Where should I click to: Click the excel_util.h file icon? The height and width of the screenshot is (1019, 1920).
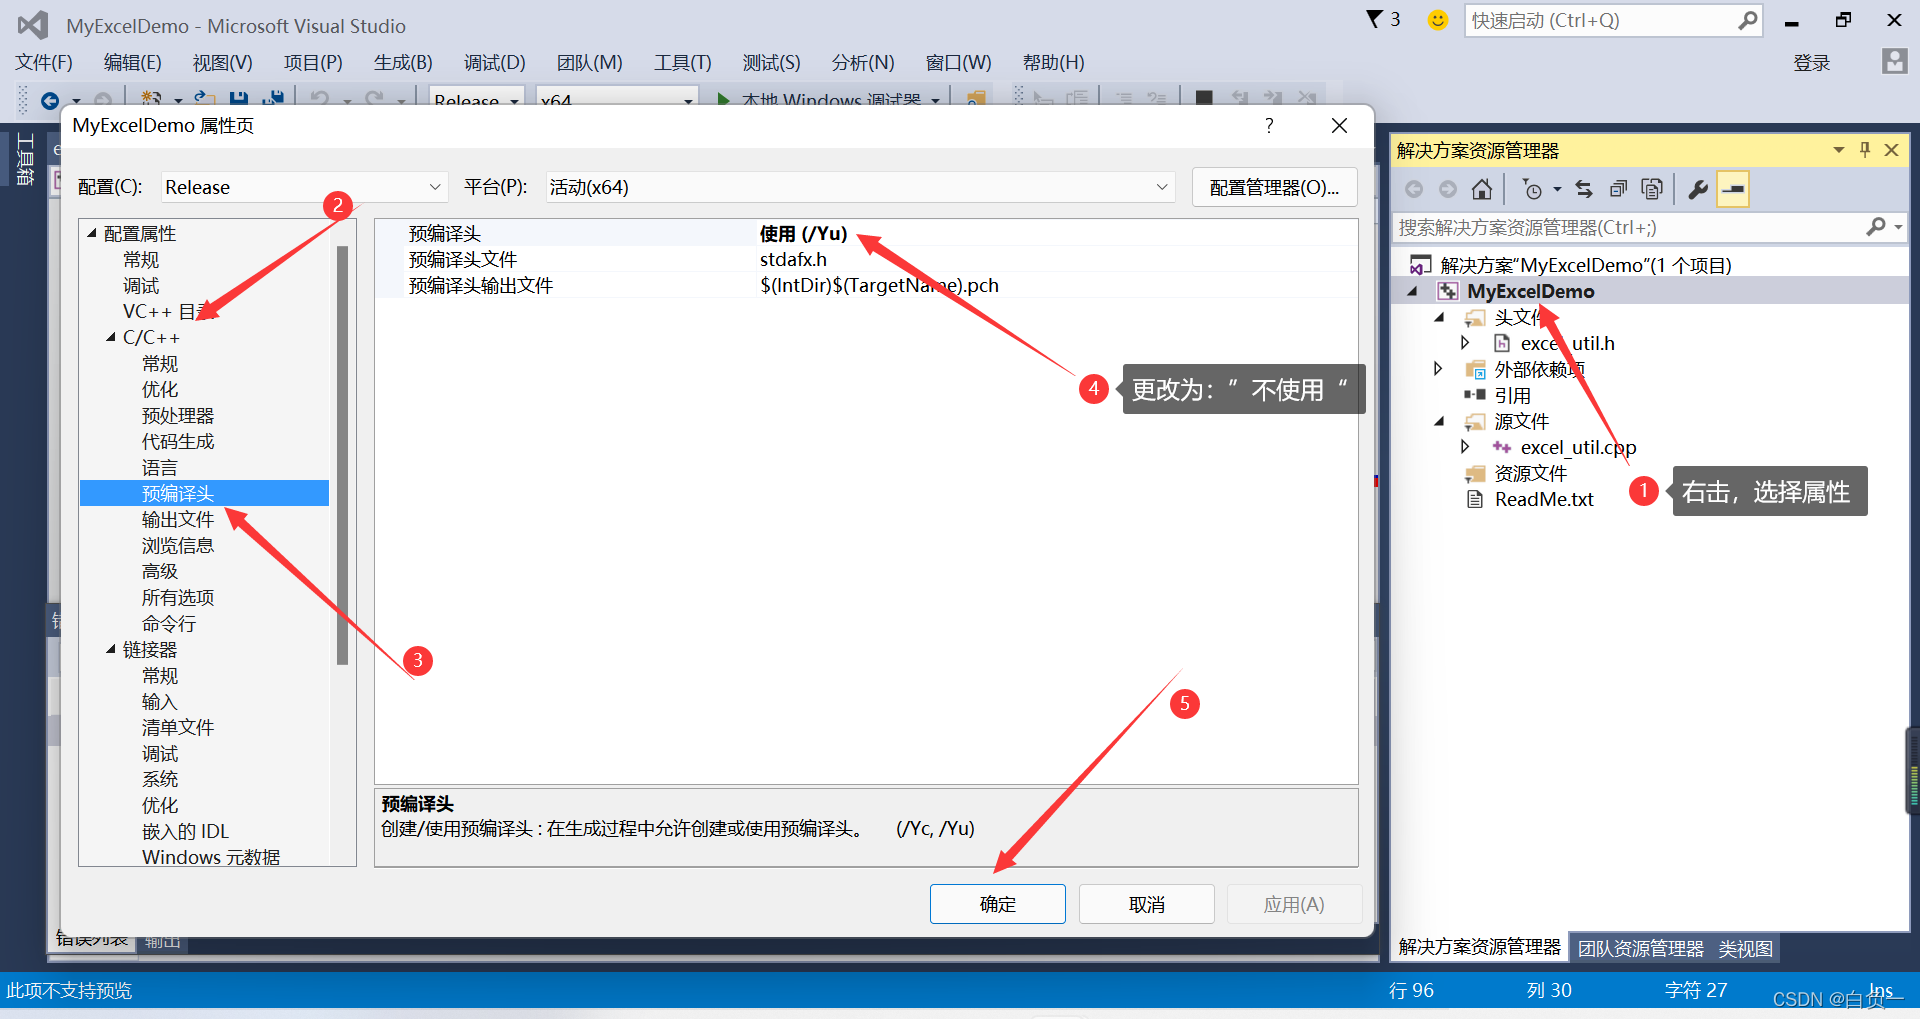click(x=1501, y=343)
